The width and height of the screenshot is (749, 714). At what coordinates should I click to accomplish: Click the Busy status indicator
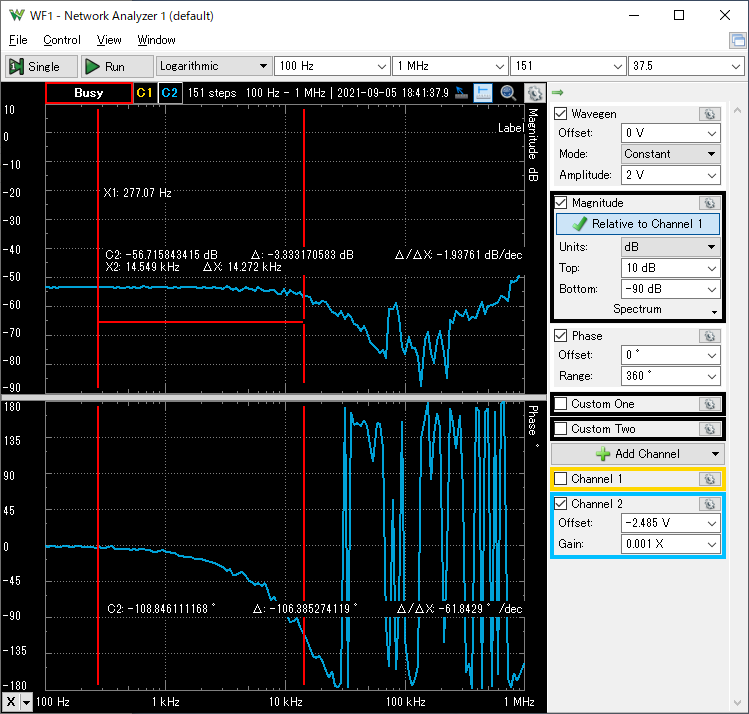(x=89, y=93)
